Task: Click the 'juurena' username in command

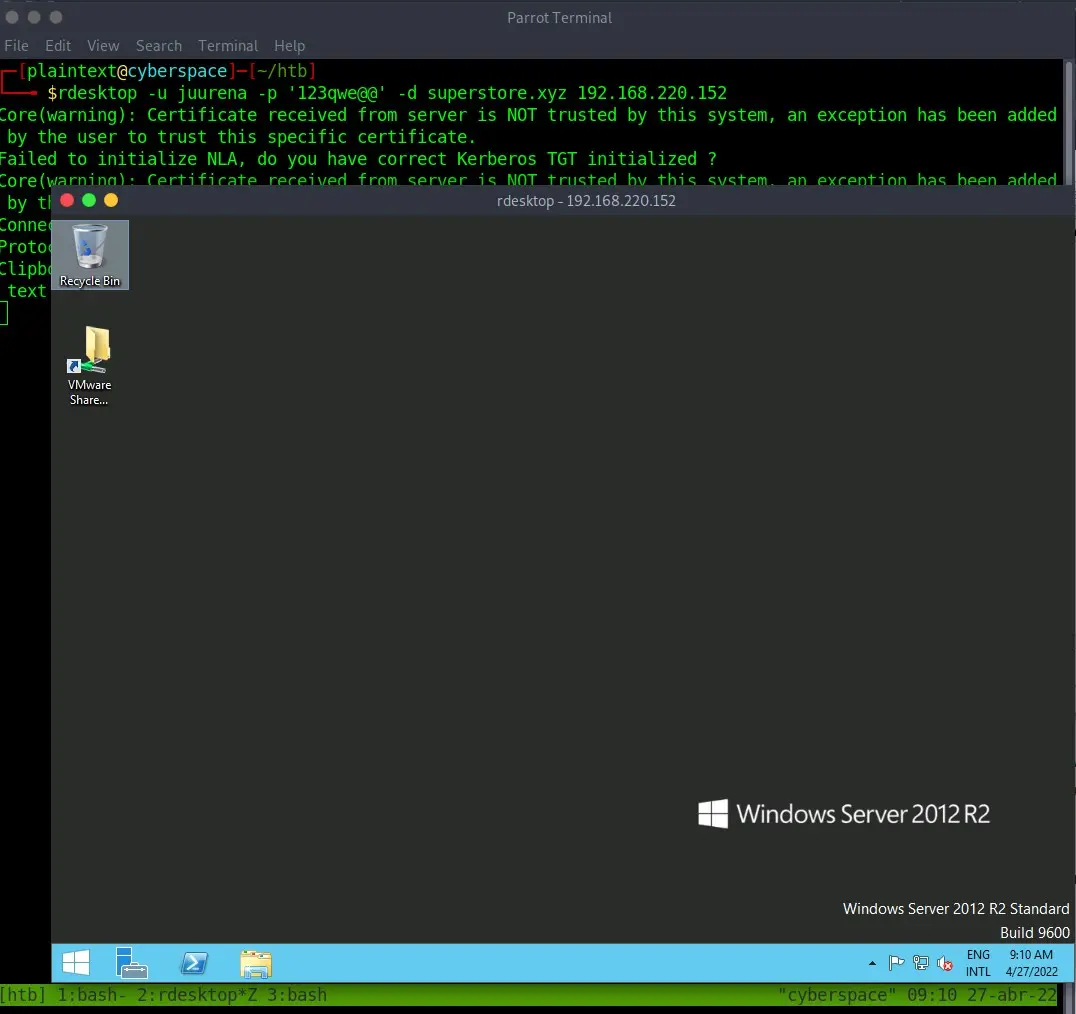Action: [x=212, y=93]
